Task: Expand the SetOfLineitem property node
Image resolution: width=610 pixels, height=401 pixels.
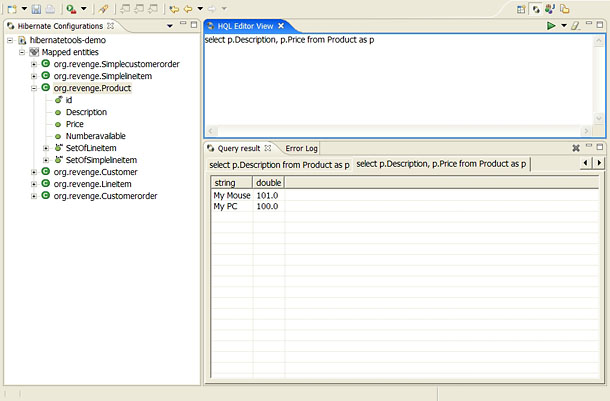Action: click(47, 148)
